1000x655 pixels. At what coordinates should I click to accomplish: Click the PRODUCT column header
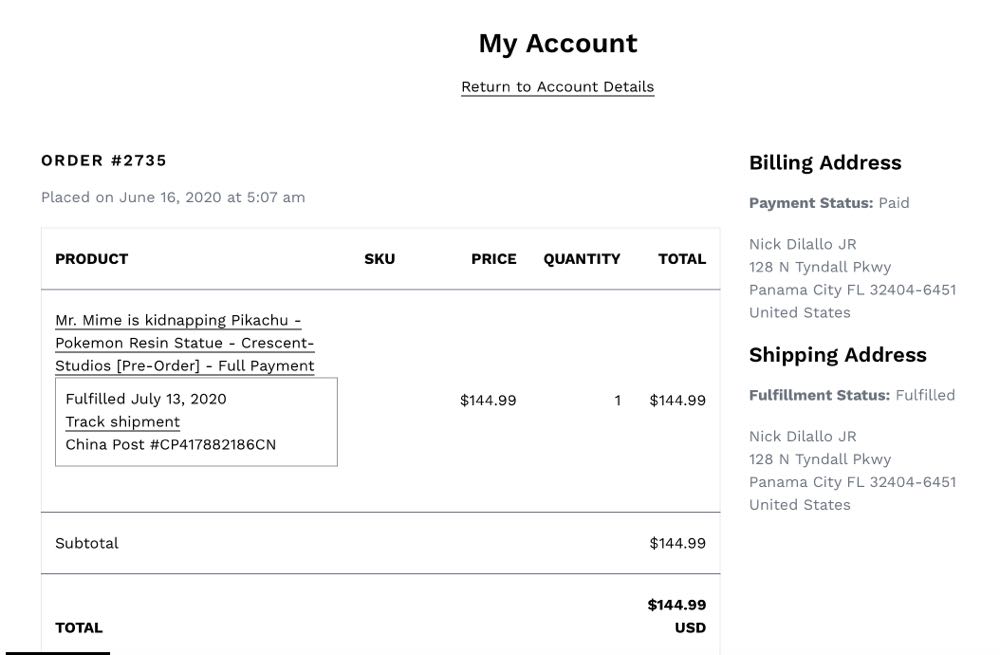92,259
